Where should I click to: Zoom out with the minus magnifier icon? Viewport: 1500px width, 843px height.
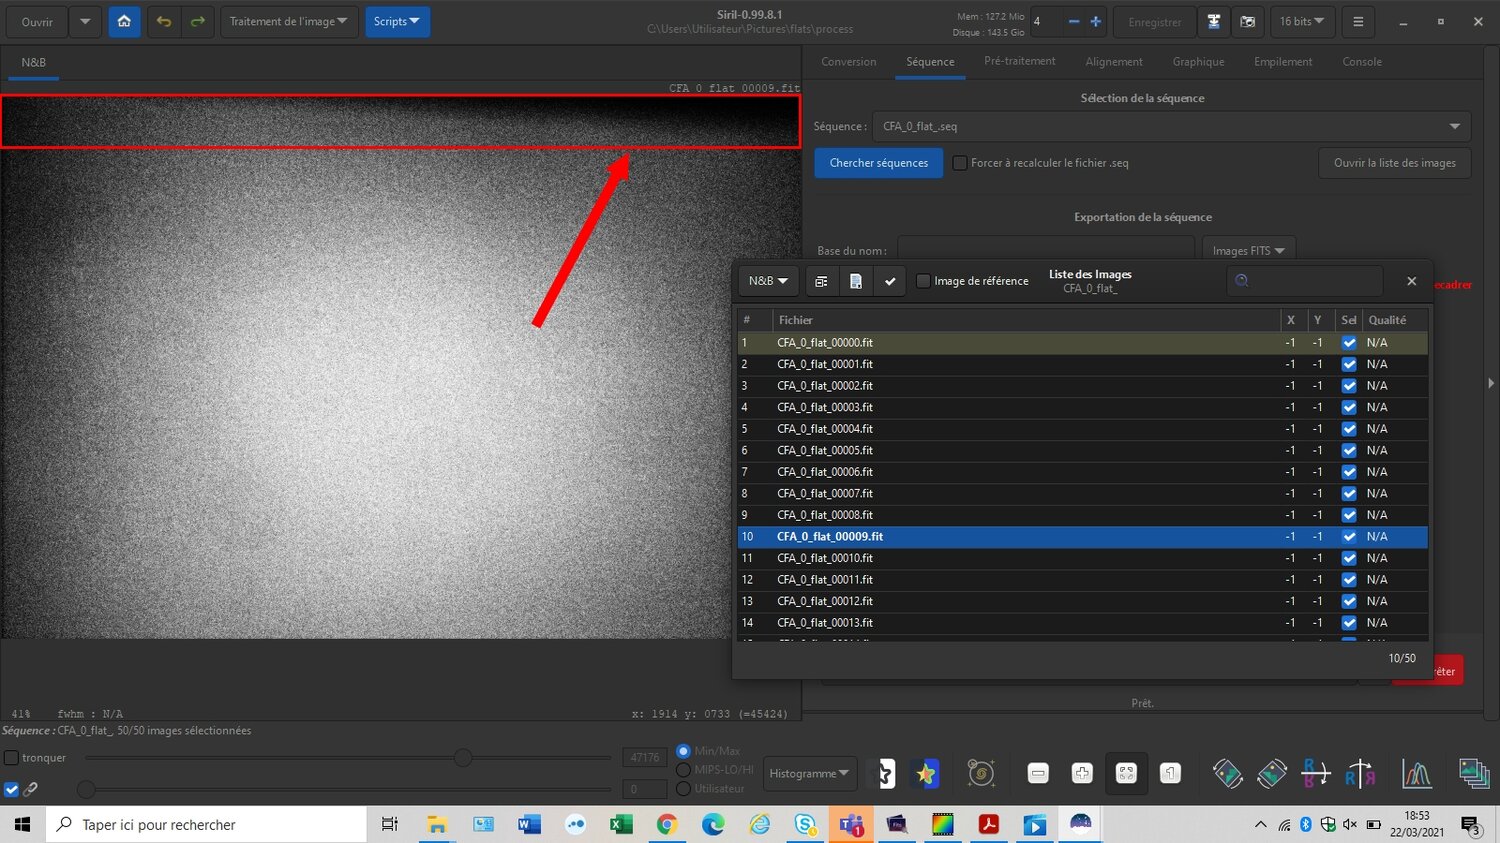coord(1038,773)
